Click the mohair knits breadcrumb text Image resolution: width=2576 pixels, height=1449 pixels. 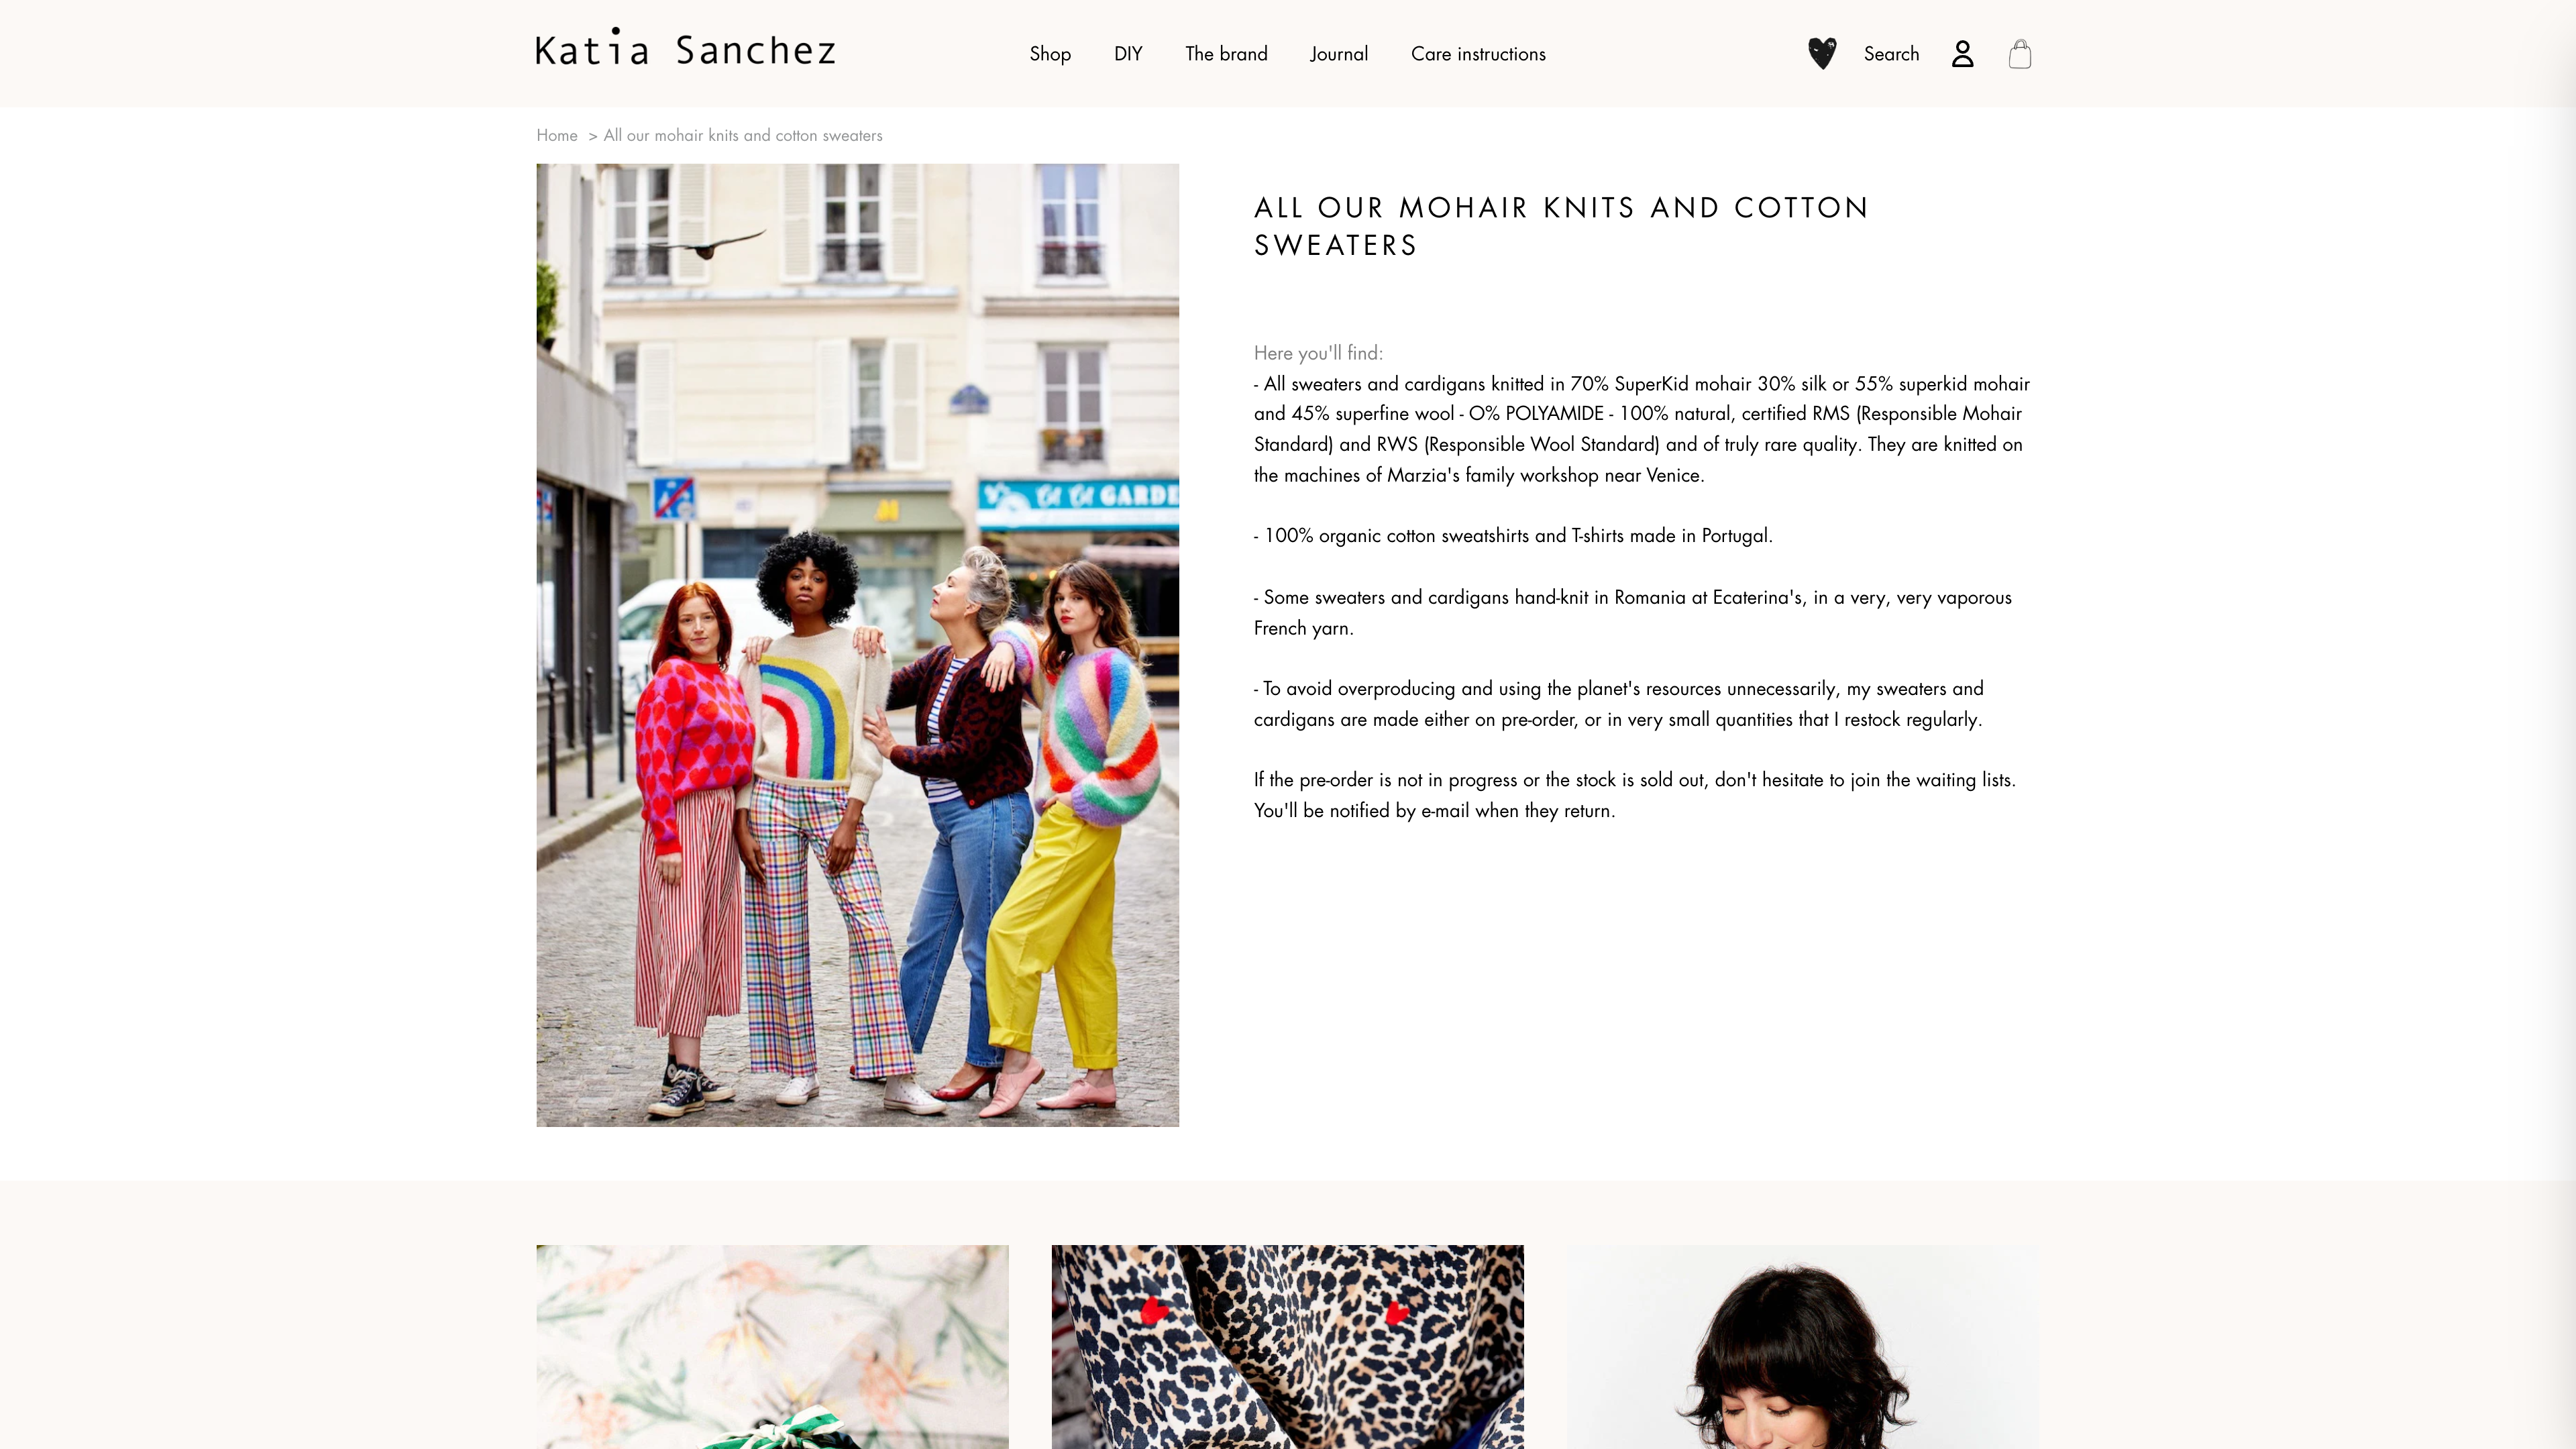pos(743,135)
